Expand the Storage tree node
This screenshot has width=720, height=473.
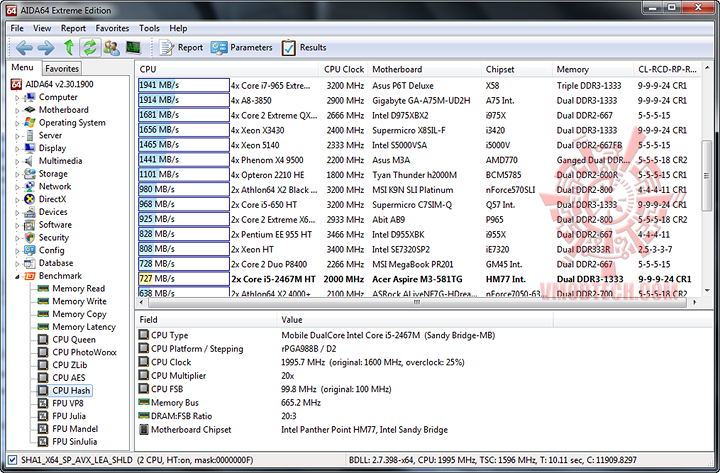(x=17, y=175)
